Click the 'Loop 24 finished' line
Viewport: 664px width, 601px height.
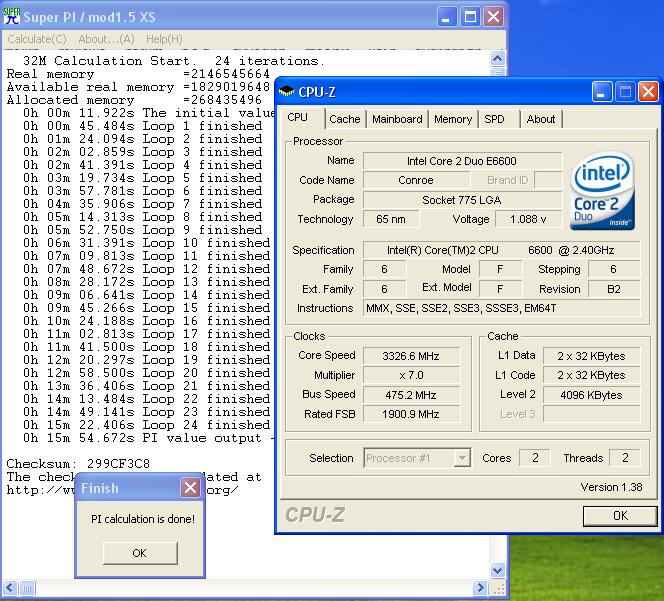[x=147, y=425]
